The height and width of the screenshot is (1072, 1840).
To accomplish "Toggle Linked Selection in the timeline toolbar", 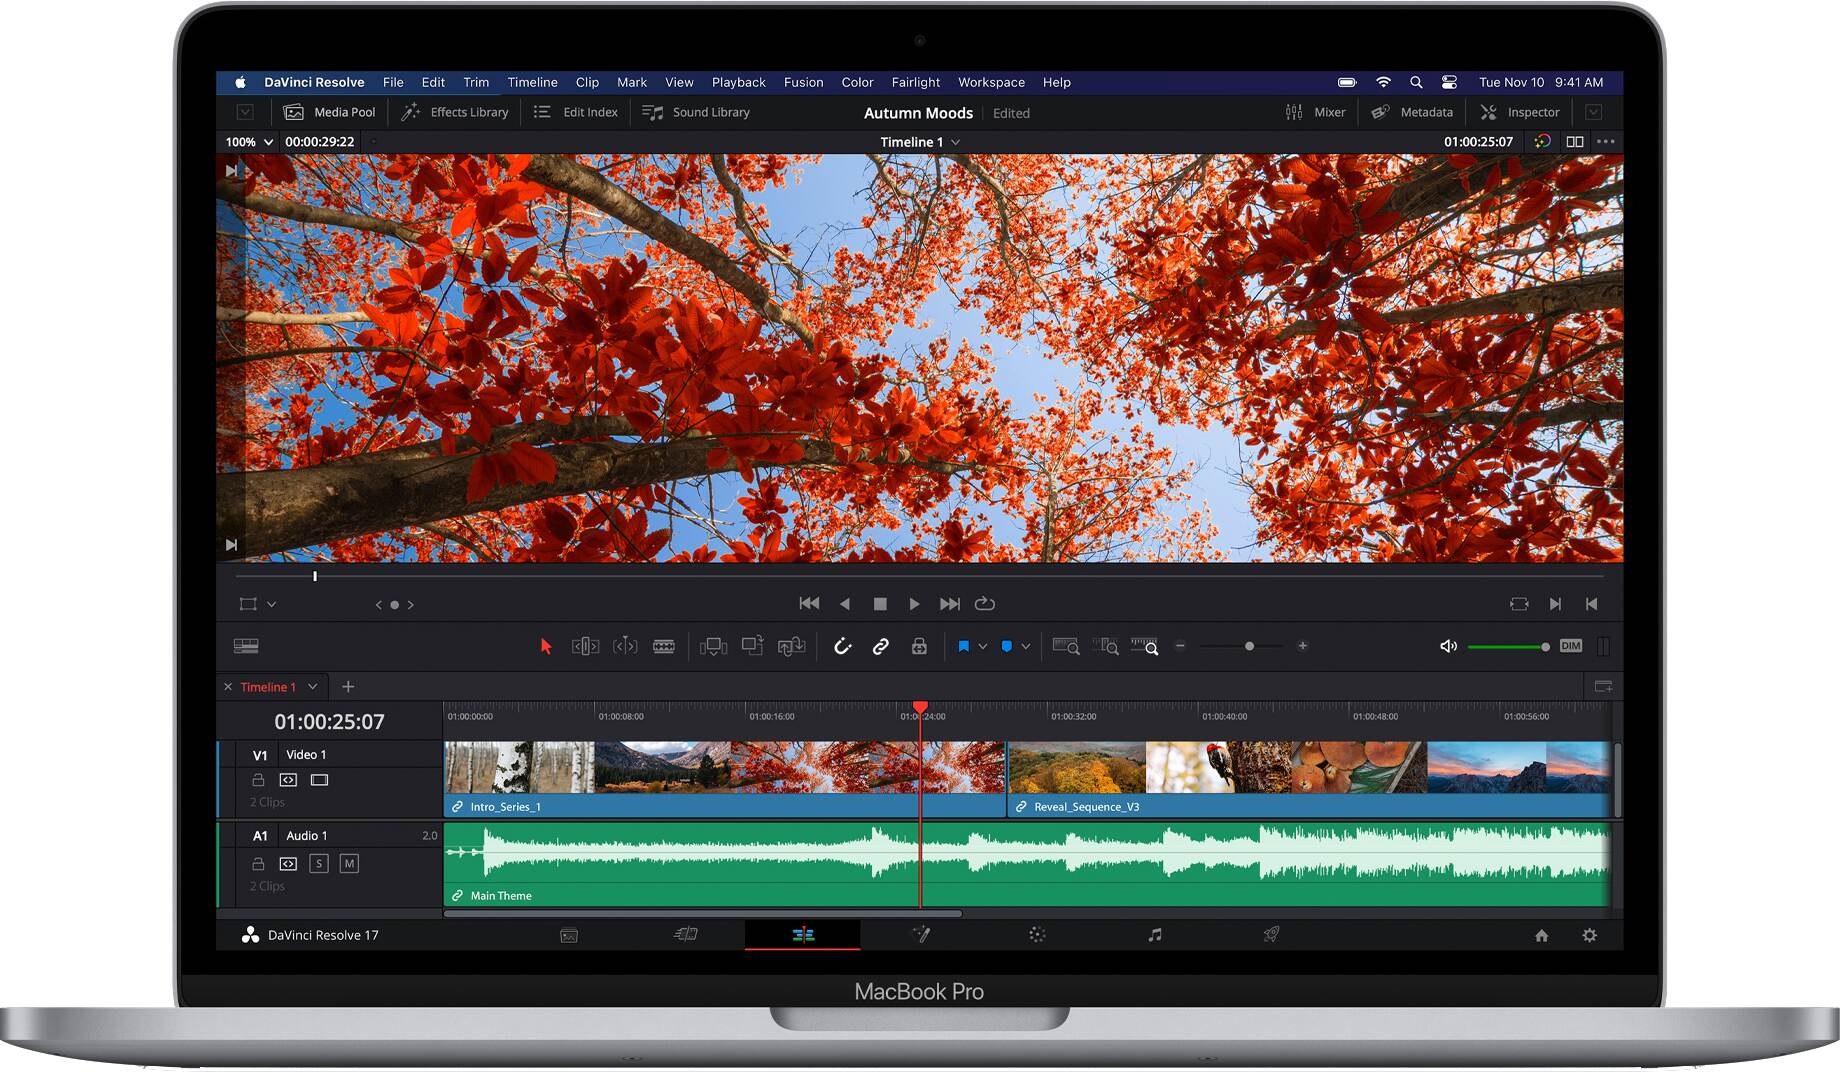I will (x=881, y=646).
